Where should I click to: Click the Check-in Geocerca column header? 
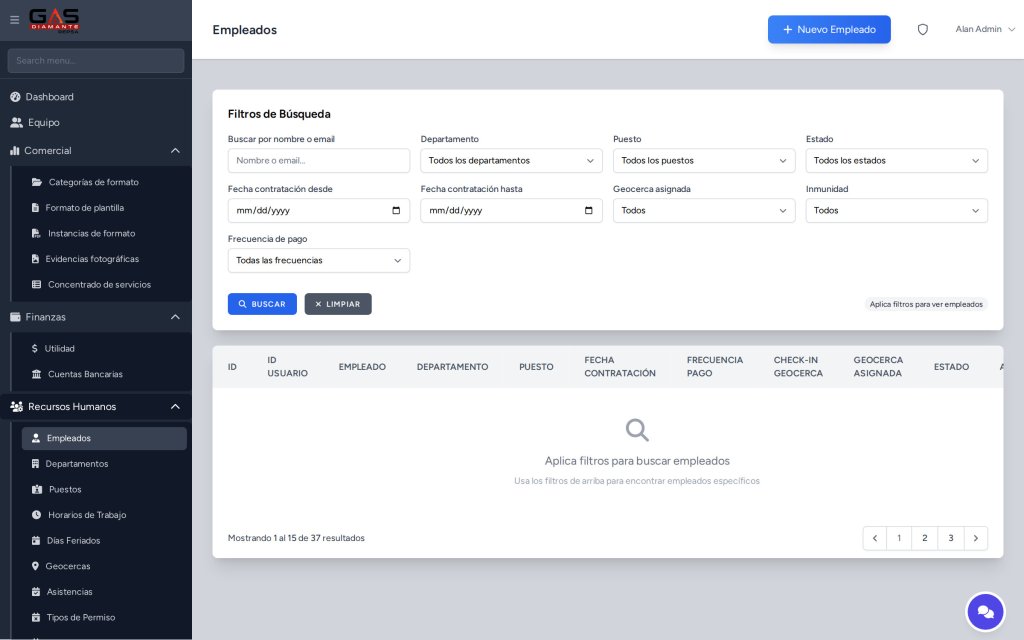pyautogui.click(x=798, y=366)
